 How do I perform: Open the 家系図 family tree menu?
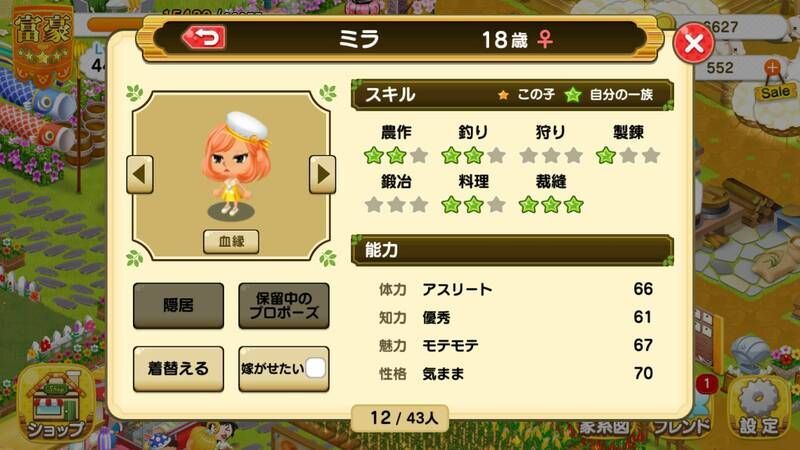pos(605,427)
